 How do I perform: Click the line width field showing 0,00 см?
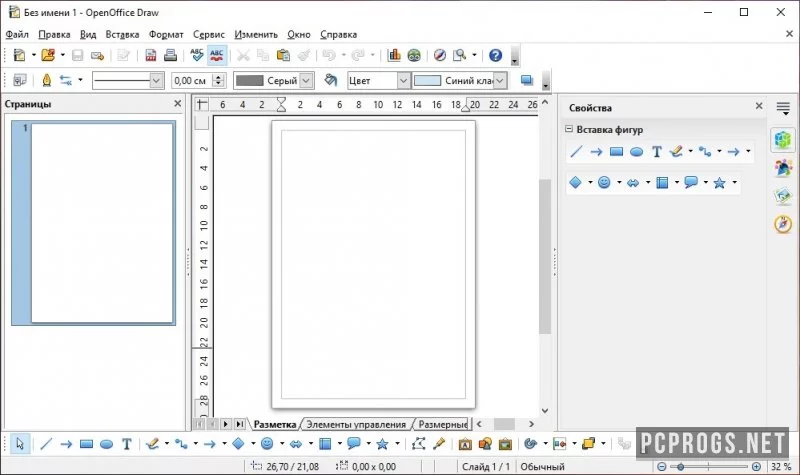tap(192, 80)
